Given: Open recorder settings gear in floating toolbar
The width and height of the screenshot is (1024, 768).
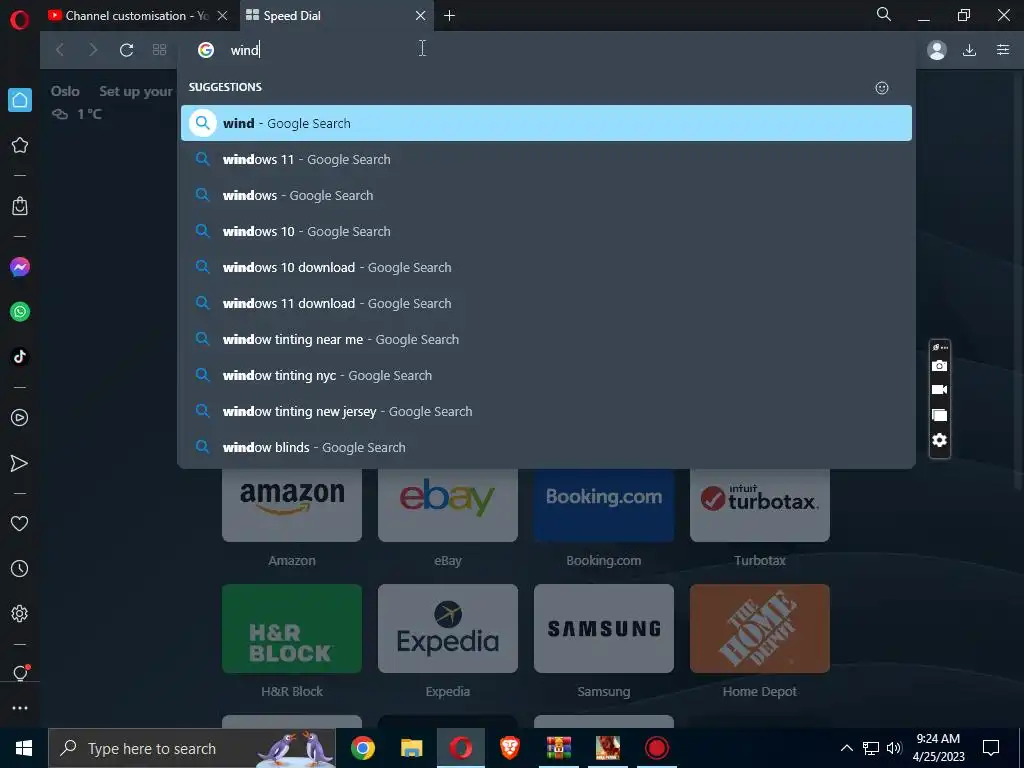Looking at the screenshot, I should click(939, 440).
